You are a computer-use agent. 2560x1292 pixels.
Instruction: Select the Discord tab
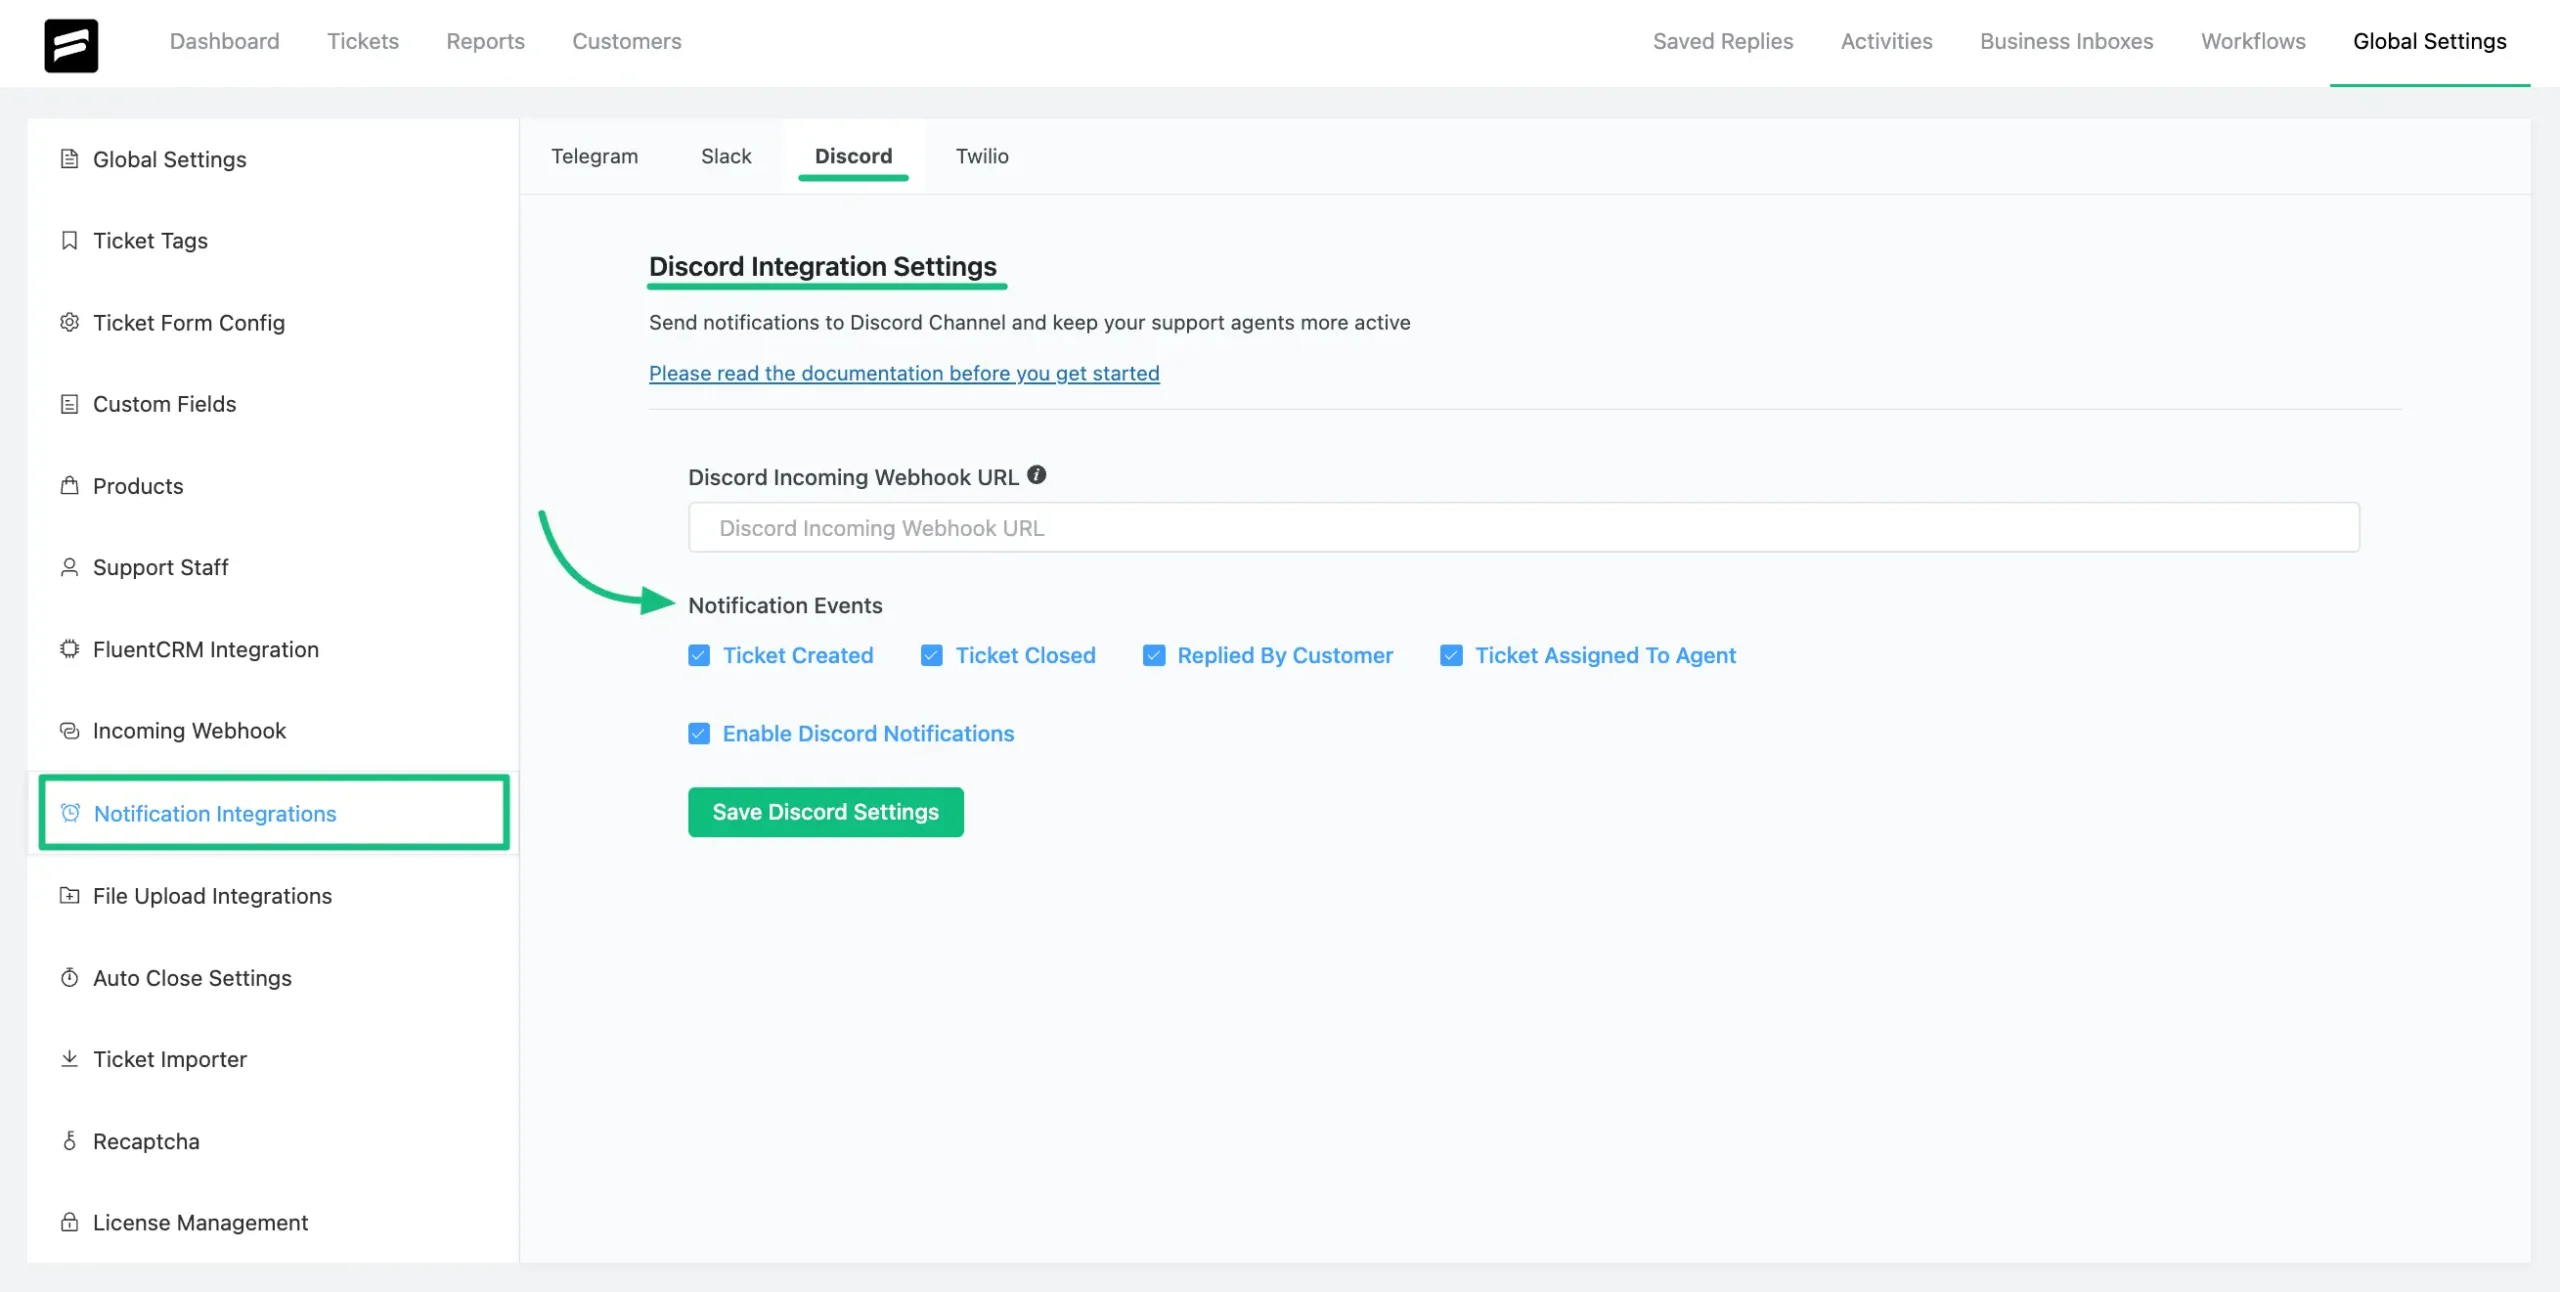[x=853, y=156]
